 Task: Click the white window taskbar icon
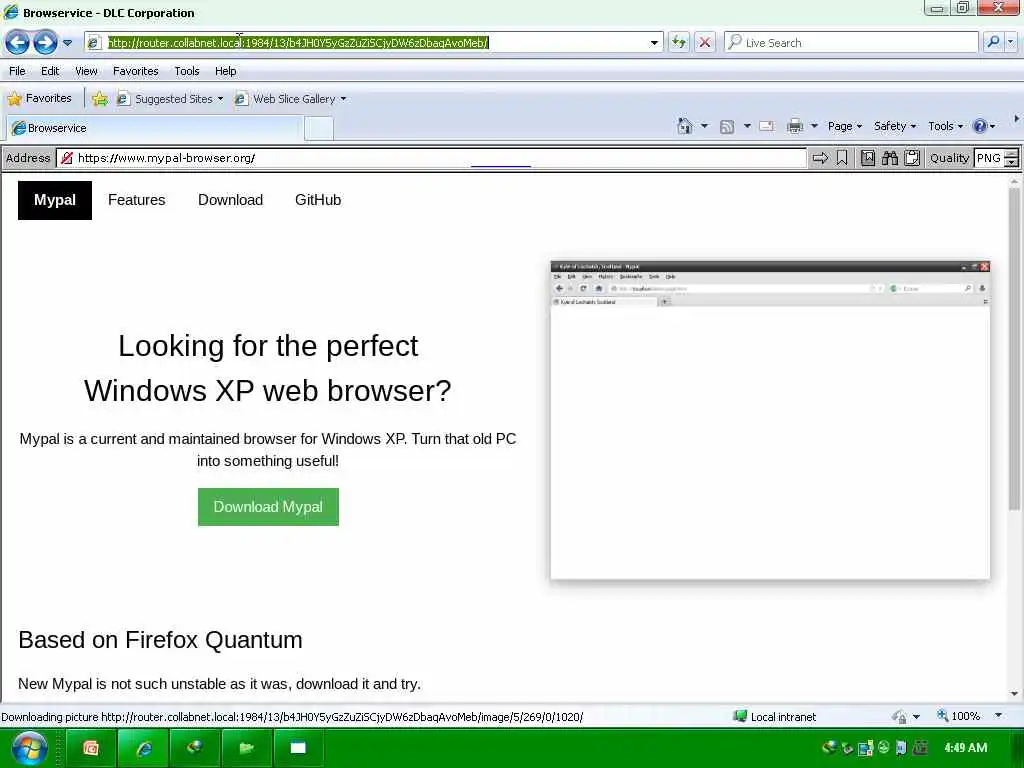(298, 748)
